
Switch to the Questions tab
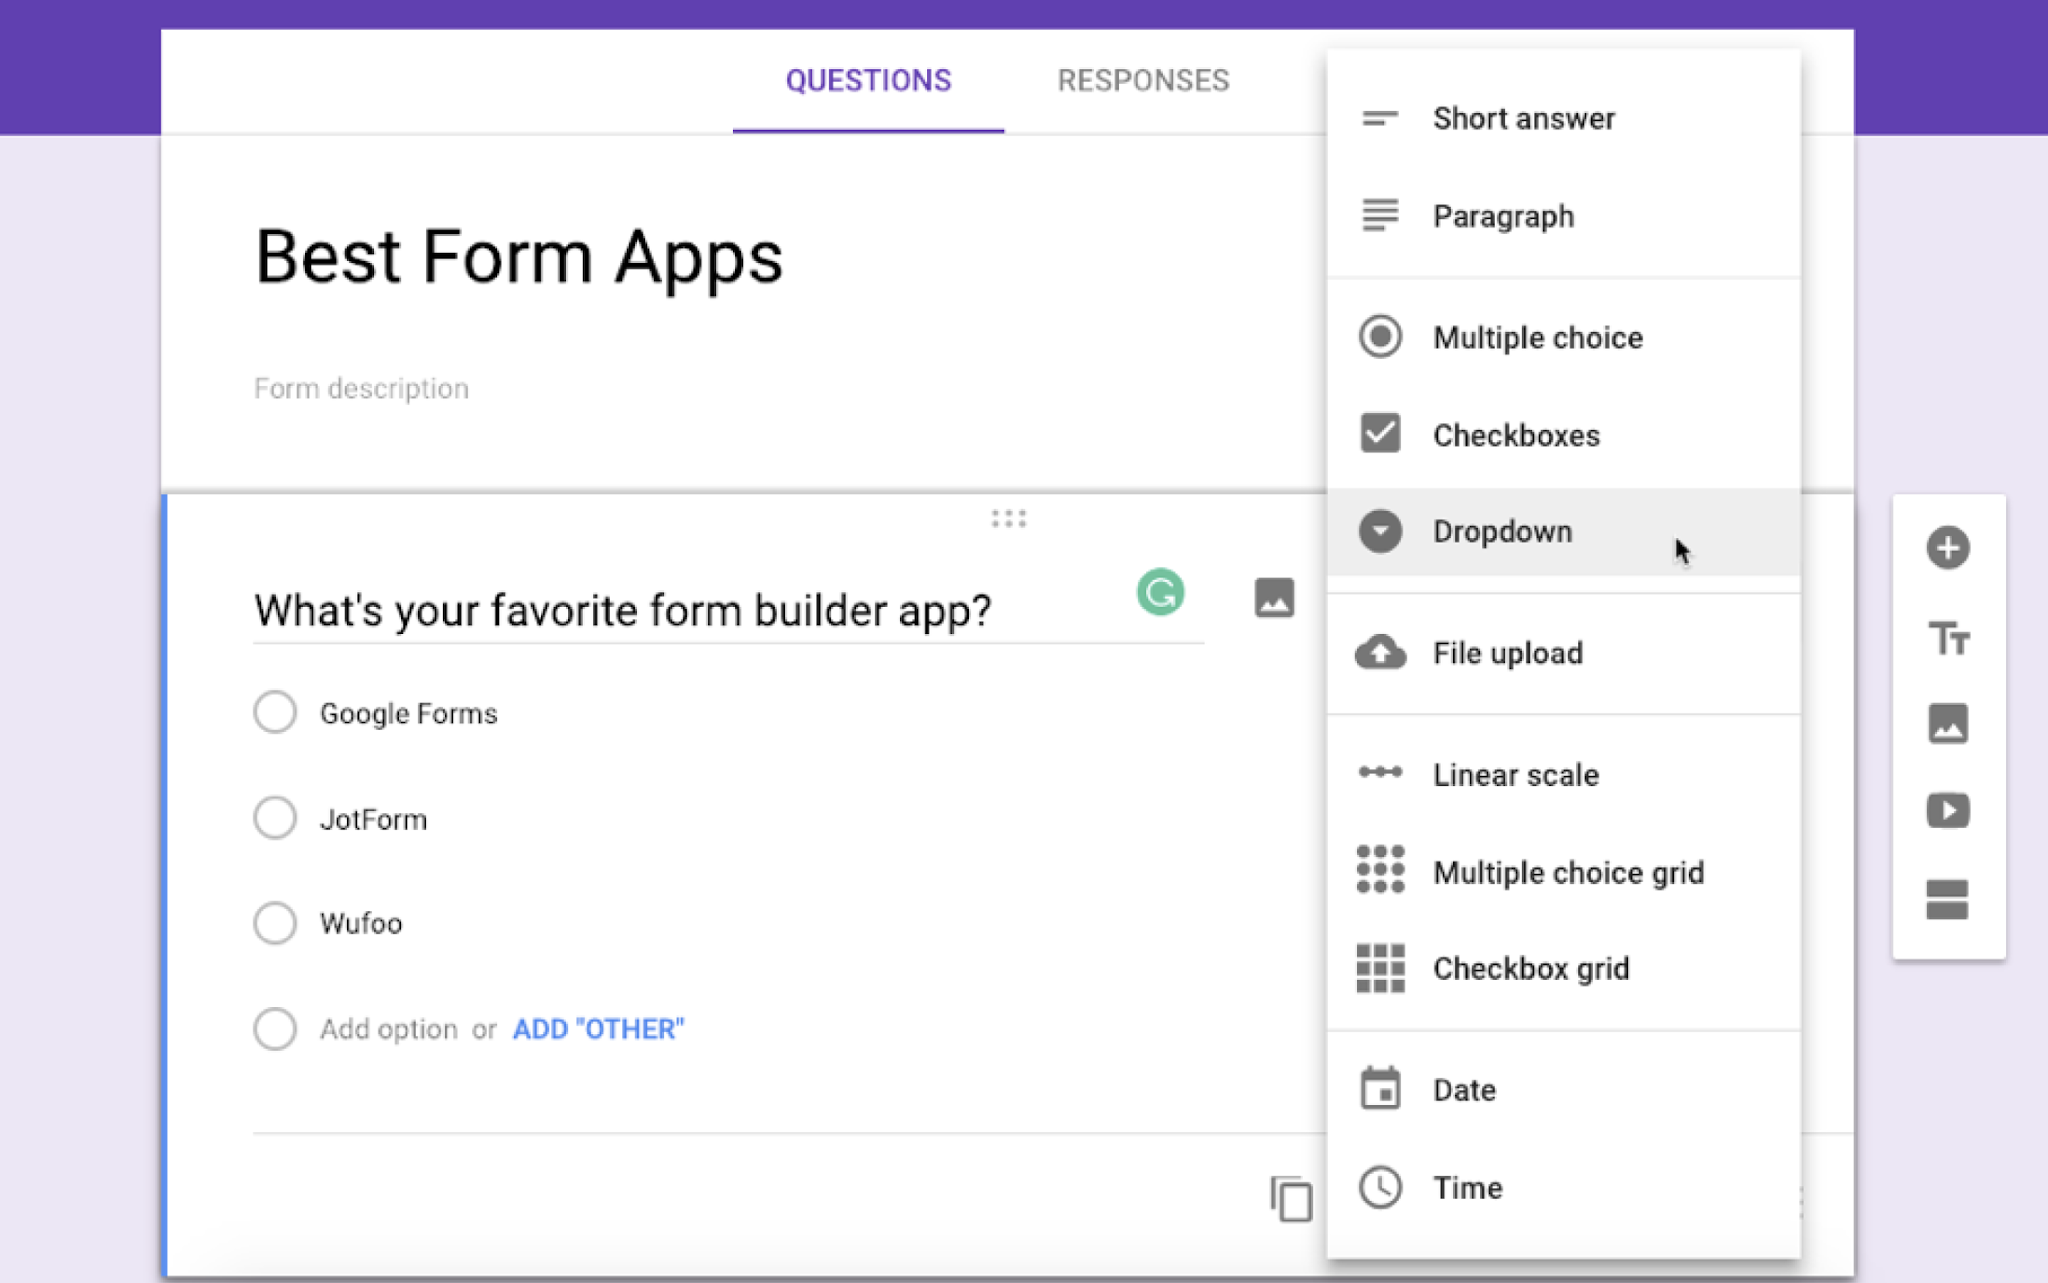(x=867, y=81)
